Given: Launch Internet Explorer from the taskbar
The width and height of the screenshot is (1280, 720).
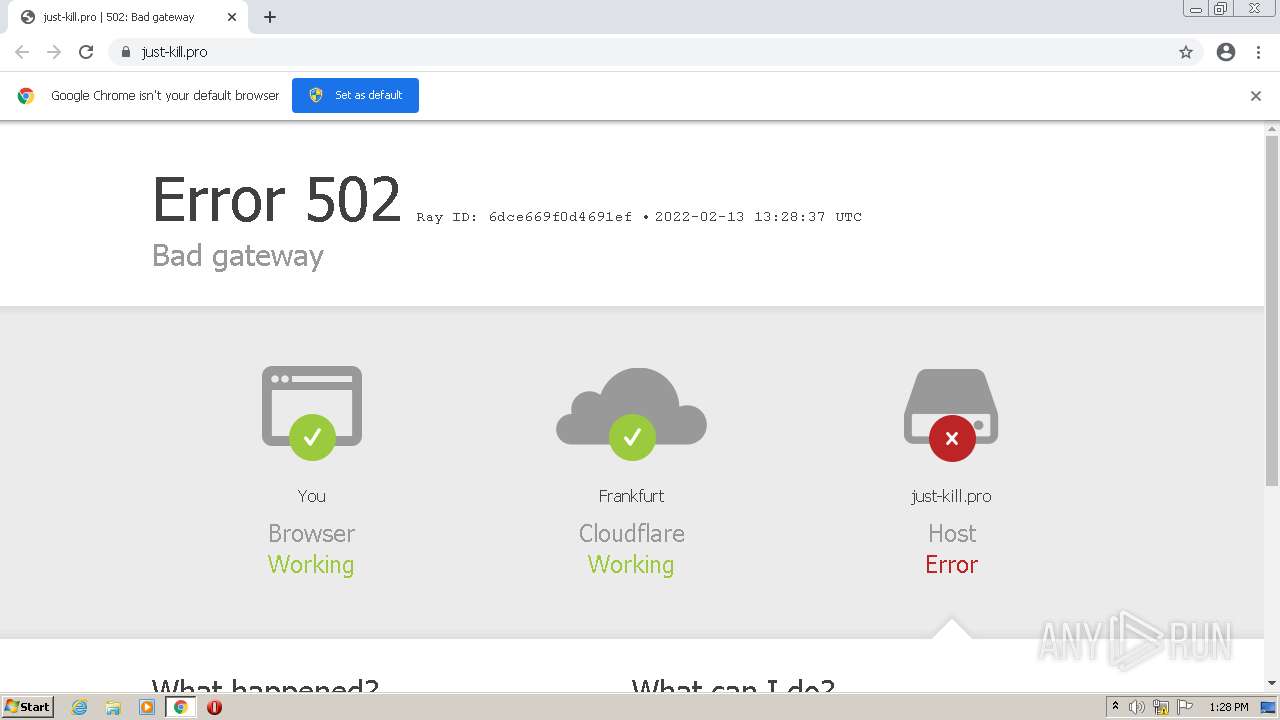Looking at the screenshot, I should [80, 707].
